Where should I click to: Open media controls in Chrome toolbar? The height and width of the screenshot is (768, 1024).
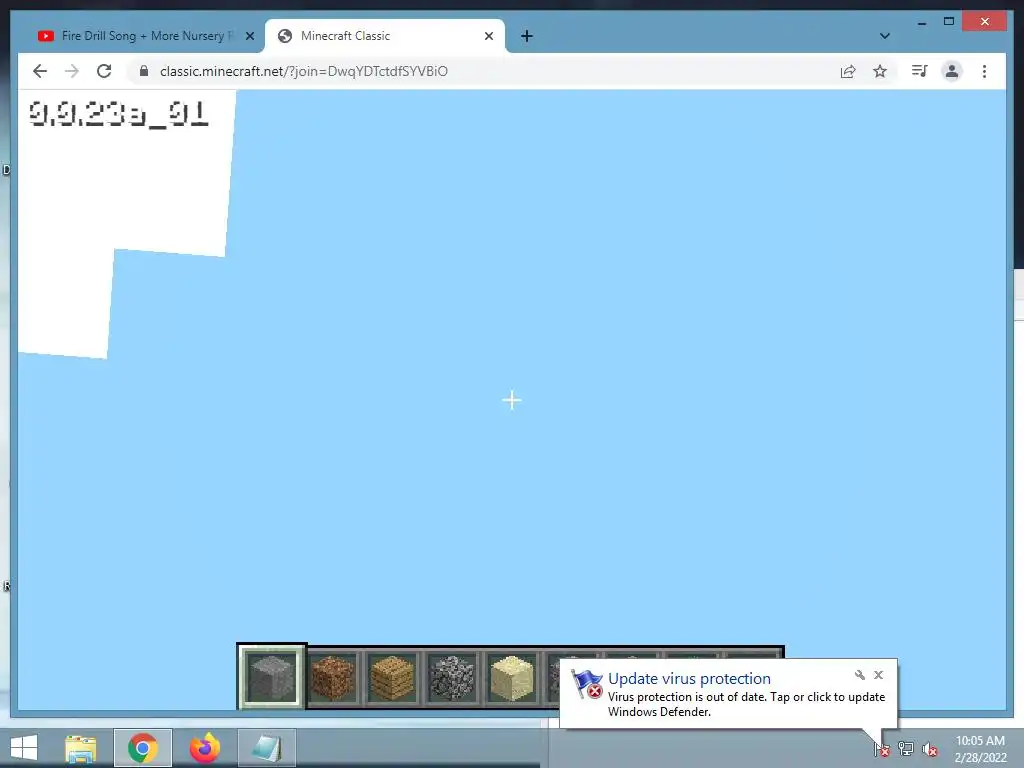coord(920,71)
